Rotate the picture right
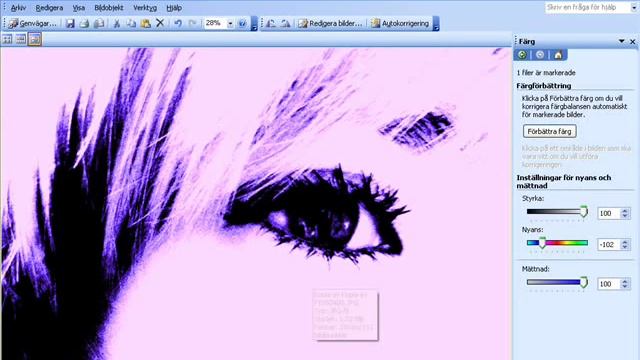Image resolution: width=640 pixels, height=360 pixels. coord(285,24)
